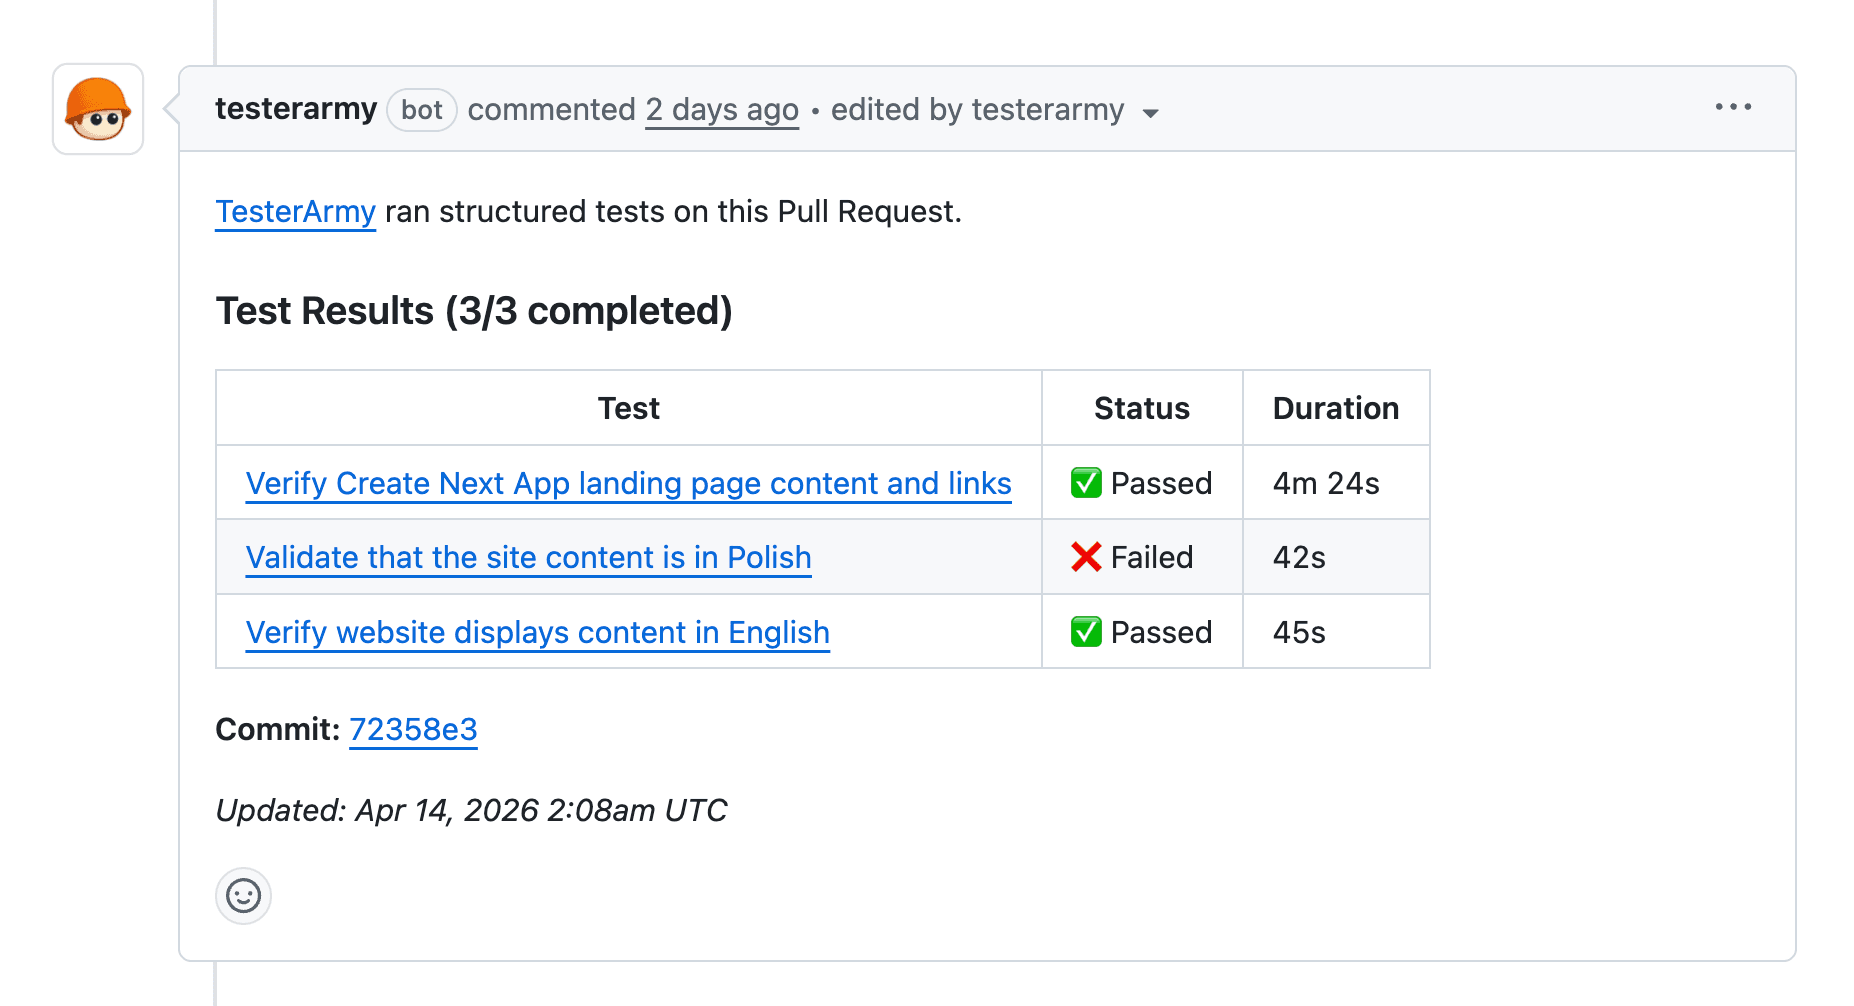Open Verify website displays content in English test

pyautogui.click(x=537, y=632)
